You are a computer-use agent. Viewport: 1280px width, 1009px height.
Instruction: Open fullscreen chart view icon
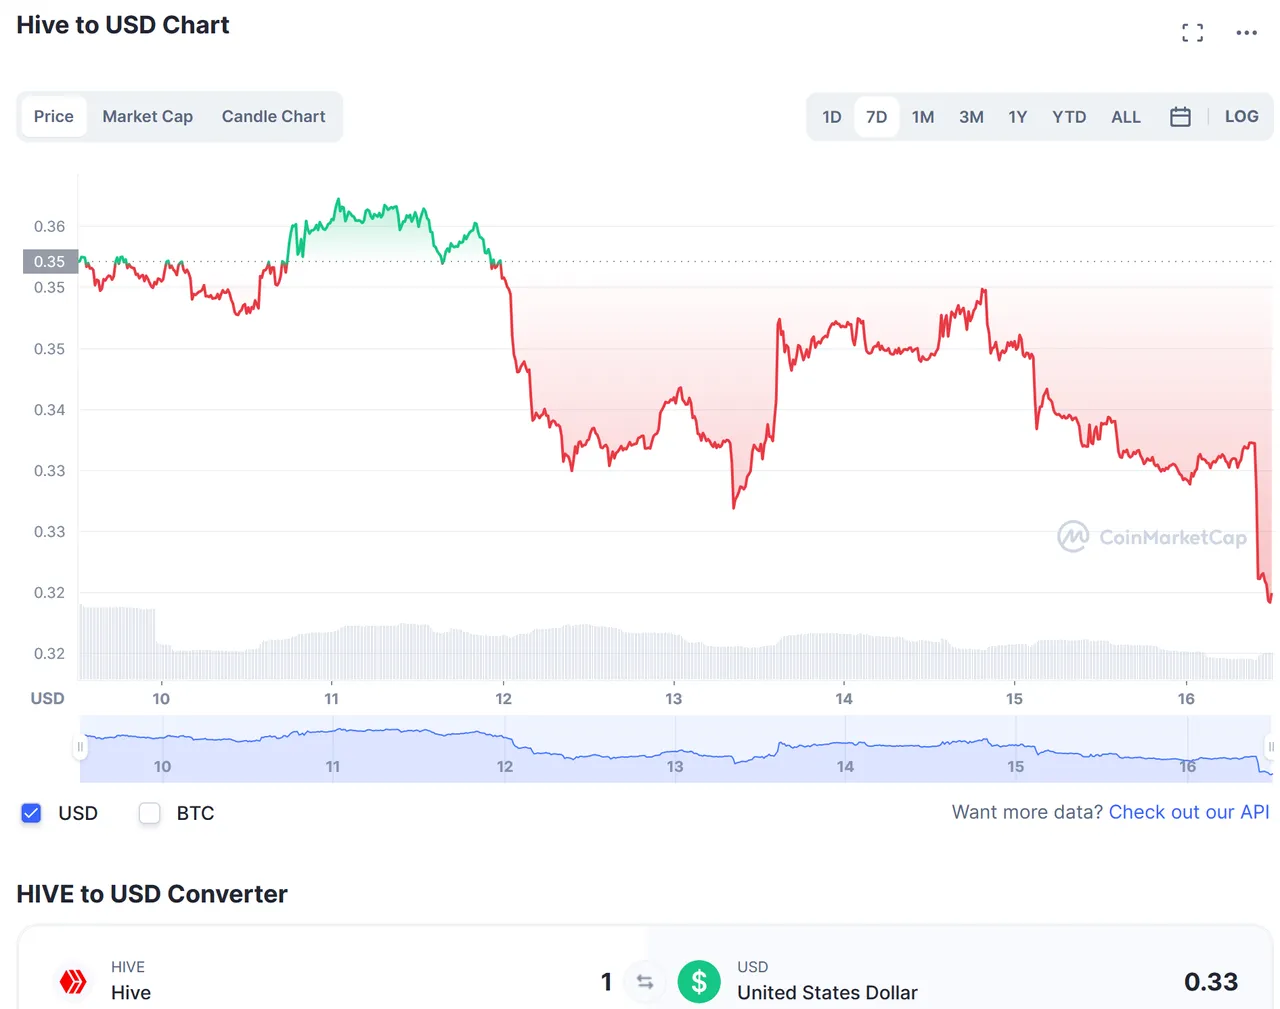[x=1192, y=33]
